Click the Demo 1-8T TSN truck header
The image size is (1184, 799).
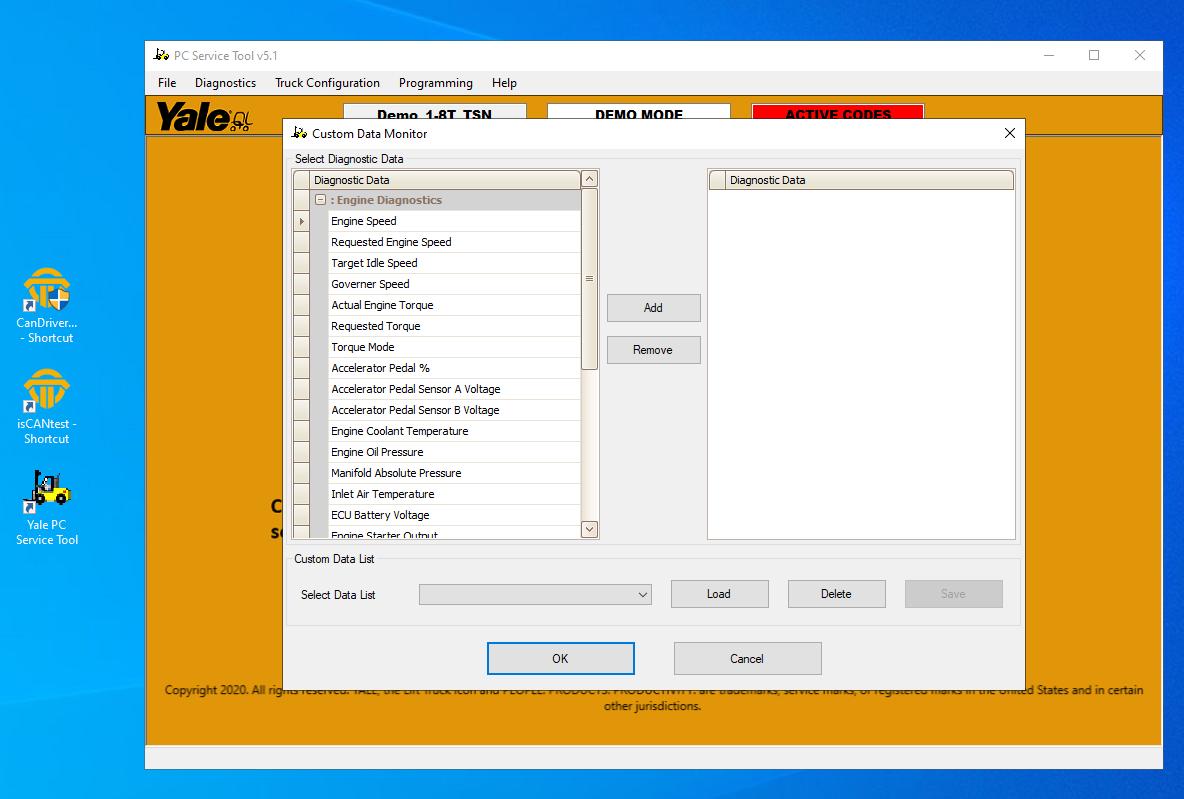[434, 114]
